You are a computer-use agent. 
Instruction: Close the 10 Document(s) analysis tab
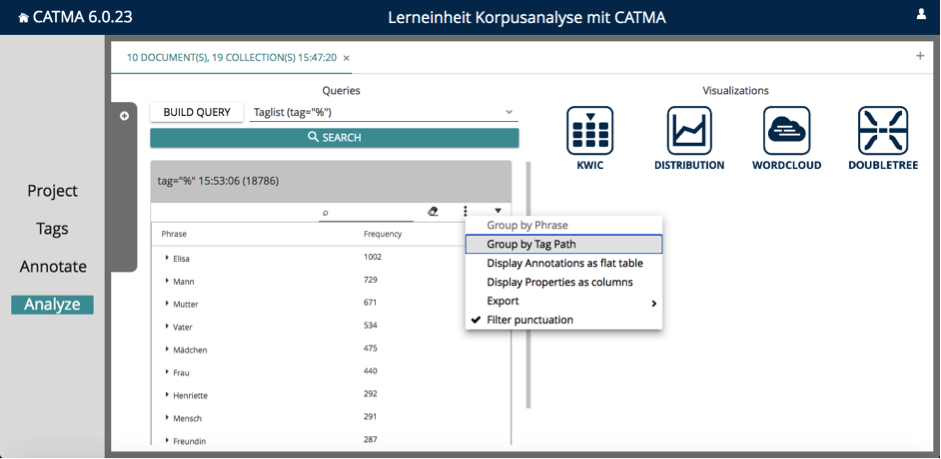(x=346, y=58)
